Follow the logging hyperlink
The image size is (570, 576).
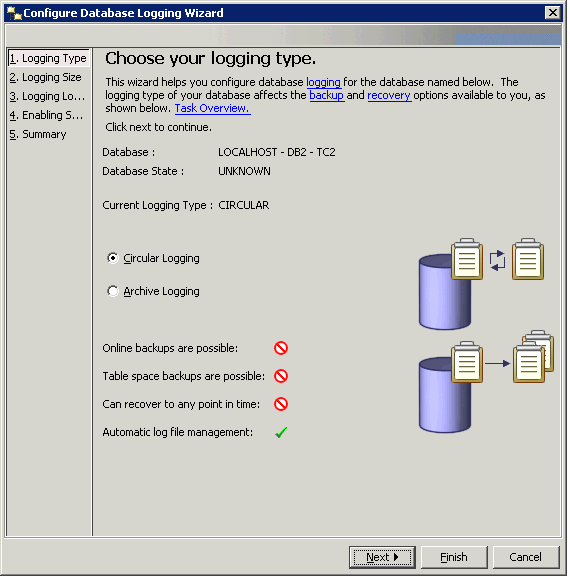pyautogui.click(x=324, y=82)
